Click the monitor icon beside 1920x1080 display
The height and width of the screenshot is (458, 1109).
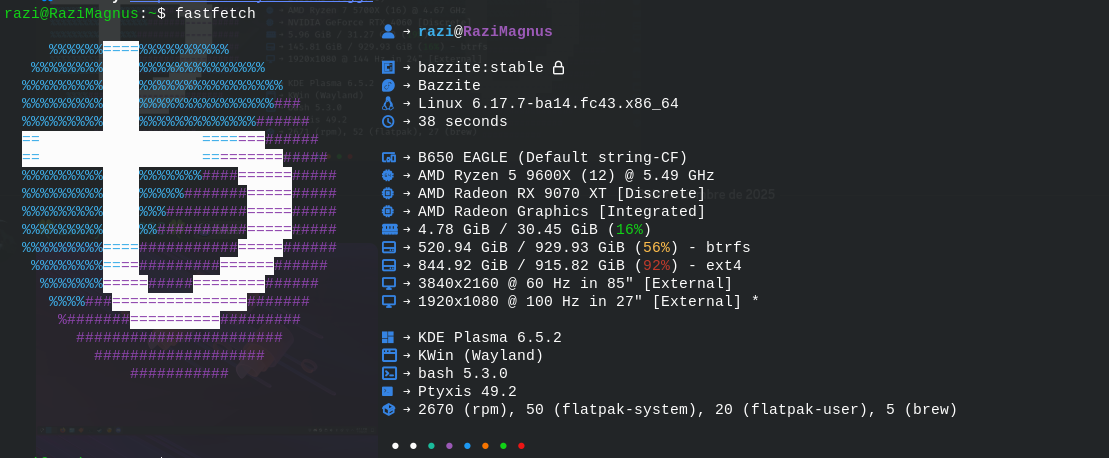point(388,302)
